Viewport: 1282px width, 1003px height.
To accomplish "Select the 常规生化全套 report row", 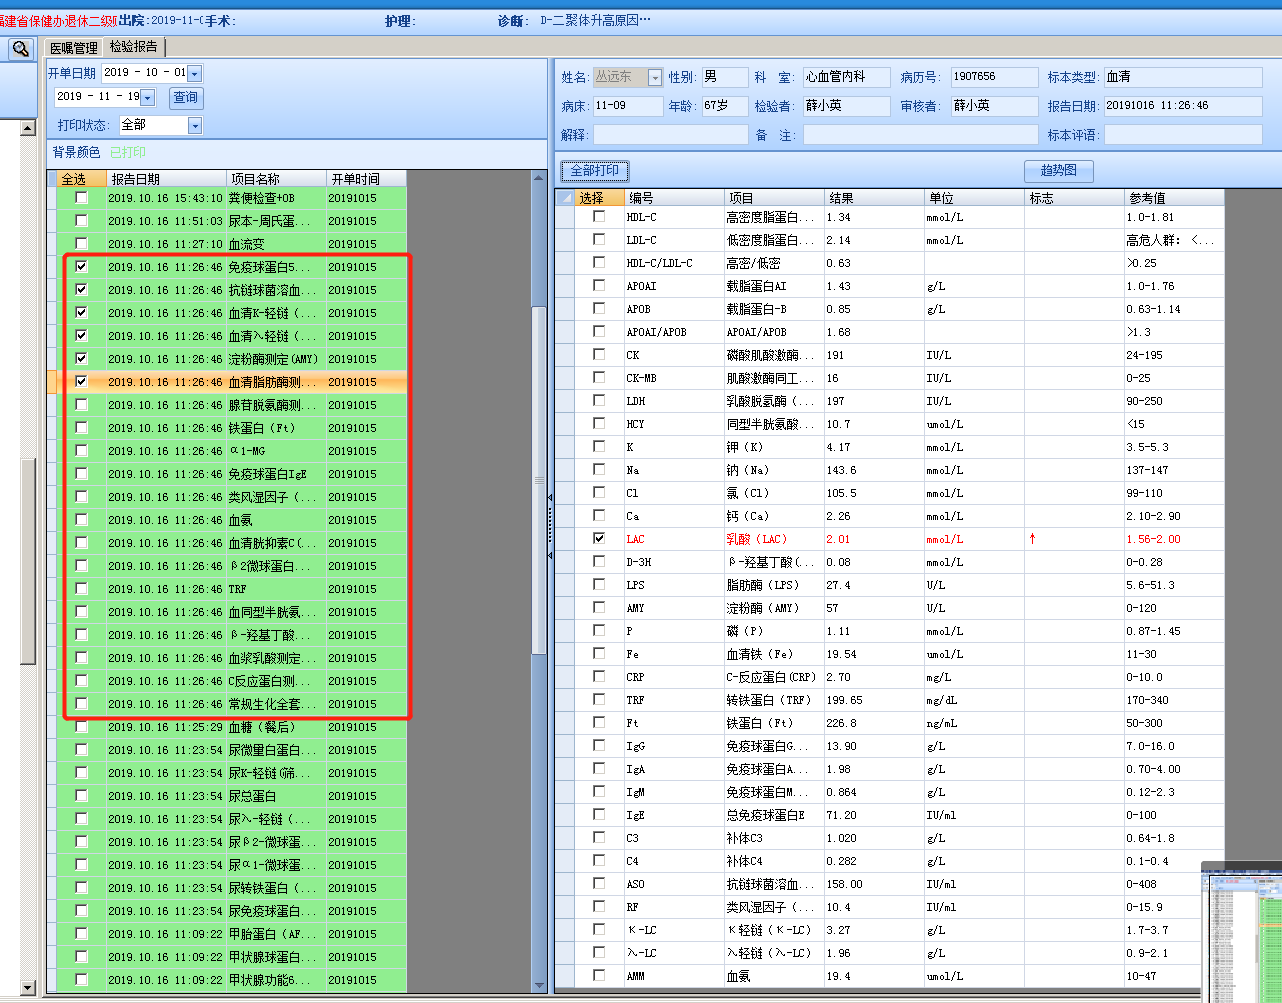I will pyautogui.click(x=227, y=704).
